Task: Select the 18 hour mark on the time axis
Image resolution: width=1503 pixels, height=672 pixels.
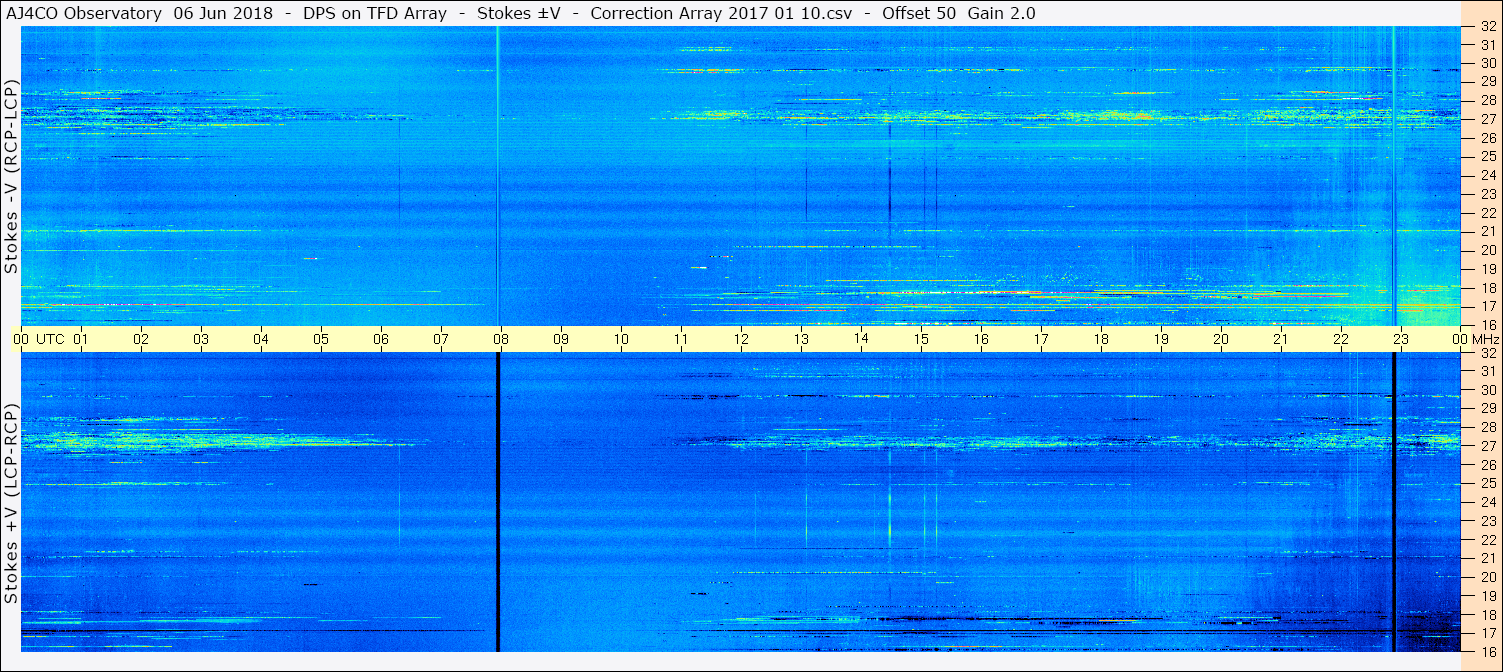Action: 1101,339
